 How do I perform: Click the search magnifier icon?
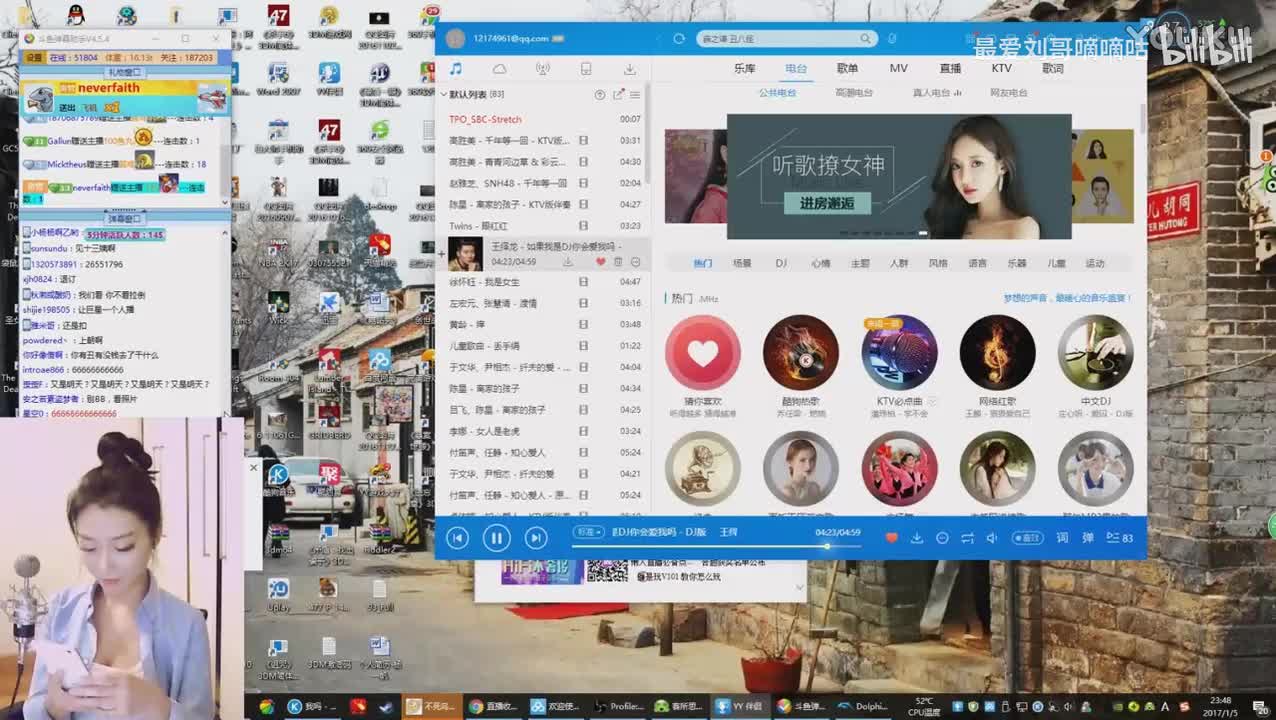coord(865,38)
